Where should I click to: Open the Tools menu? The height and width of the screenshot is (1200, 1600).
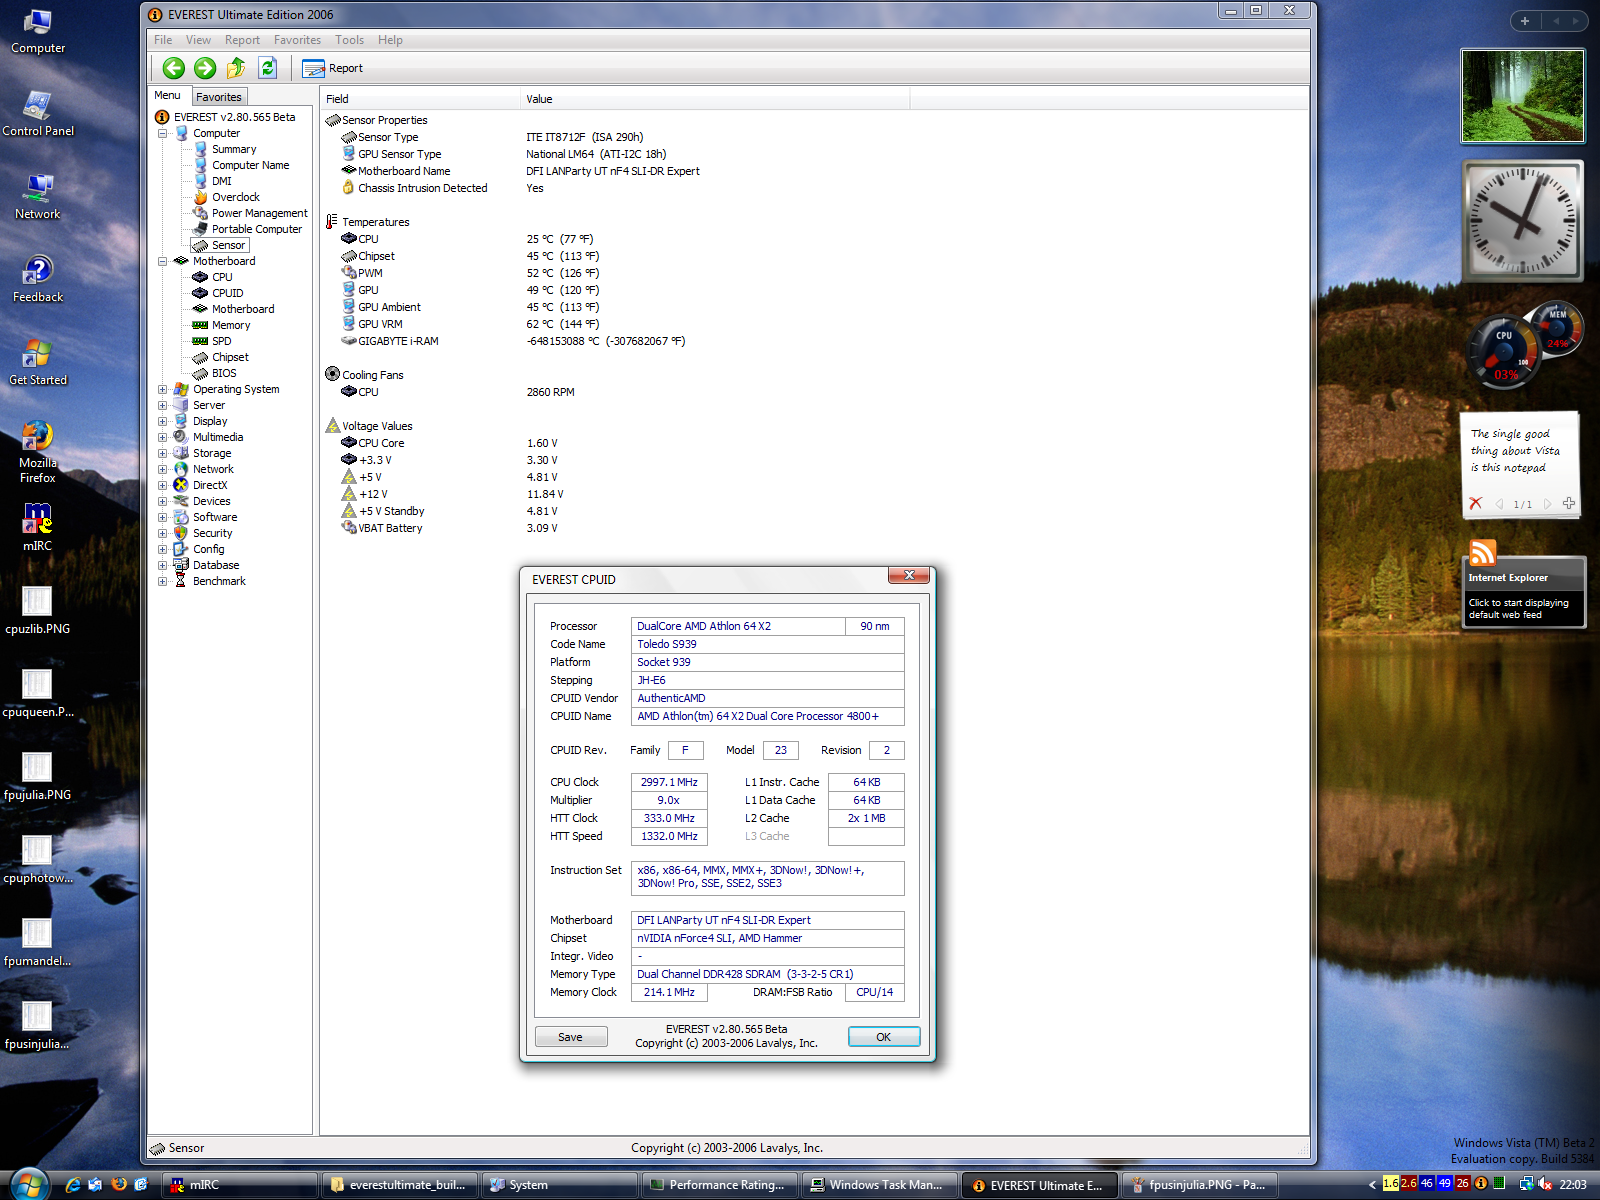(x=349, y=40)
